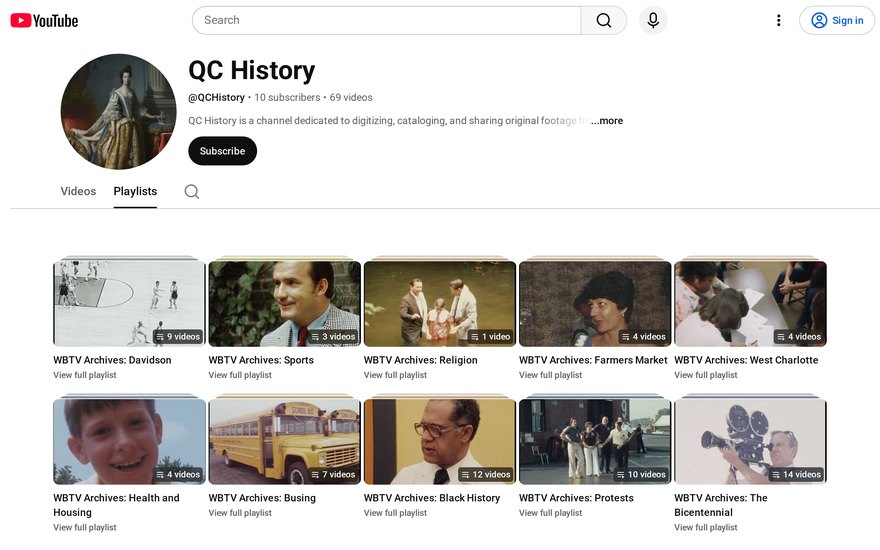View full playlist under Religion
Viewport: 880px width, 550px height.
395,375
